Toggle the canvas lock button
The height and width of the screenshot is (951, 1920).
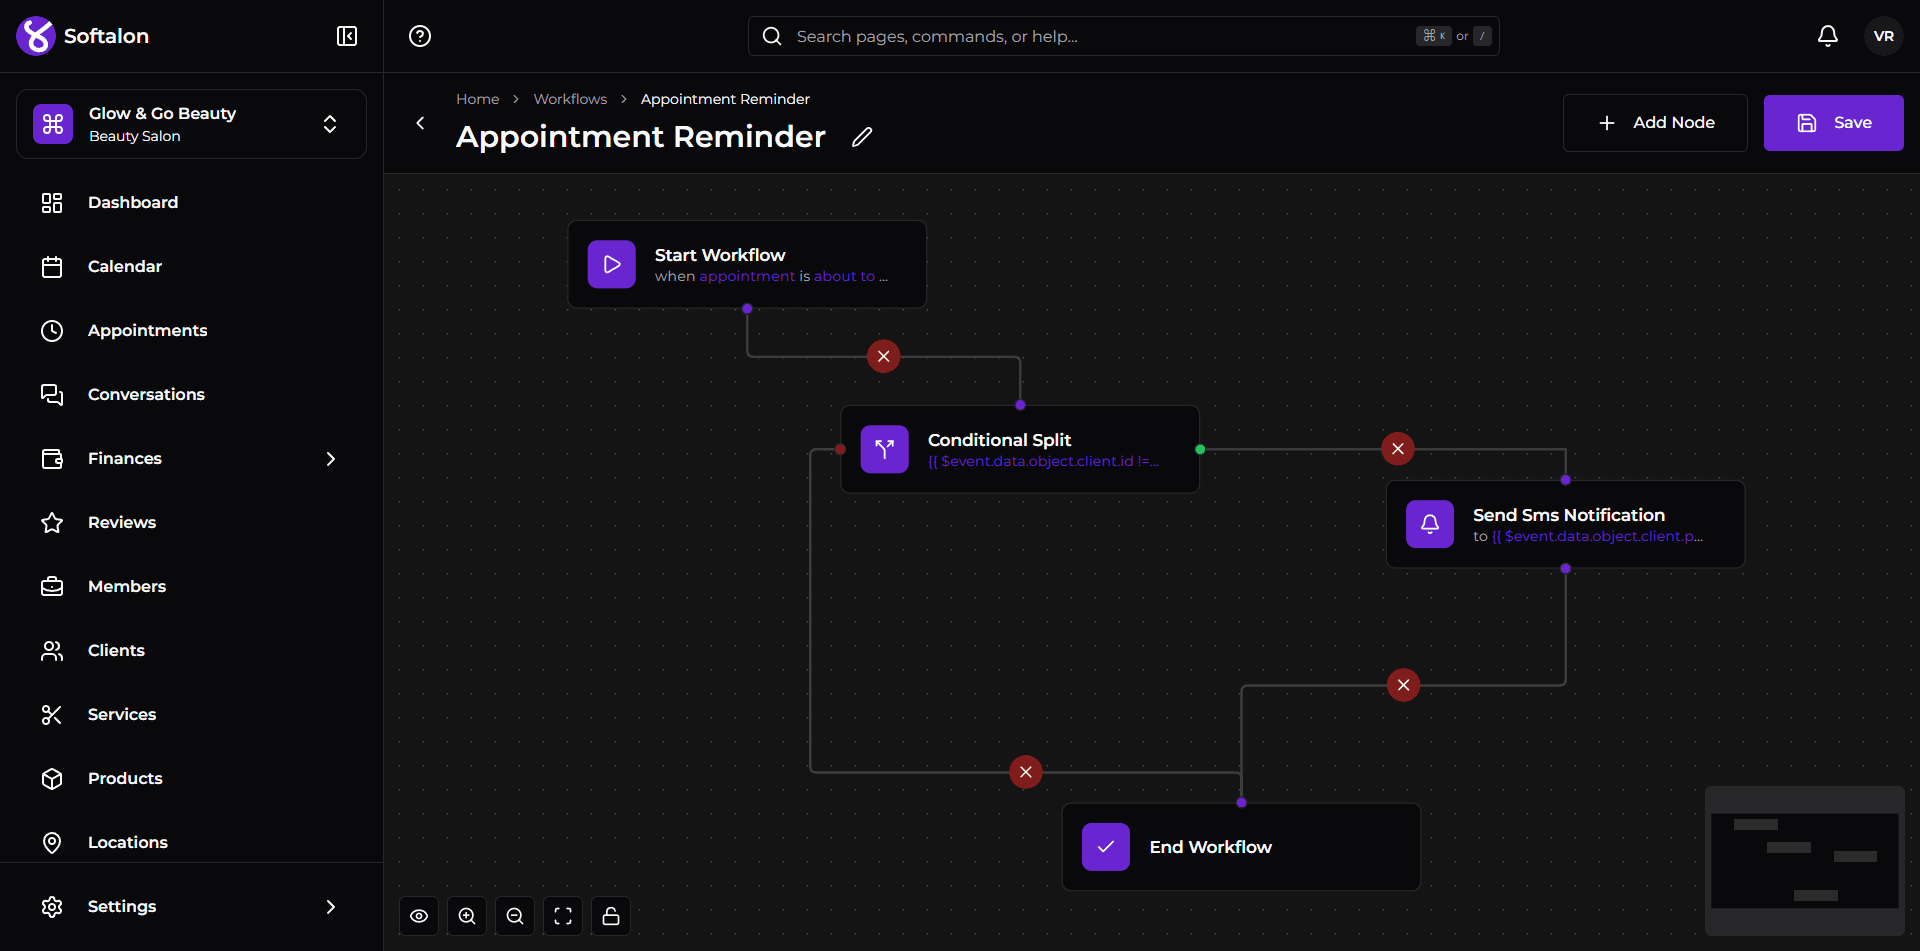(x=611, y=916)
